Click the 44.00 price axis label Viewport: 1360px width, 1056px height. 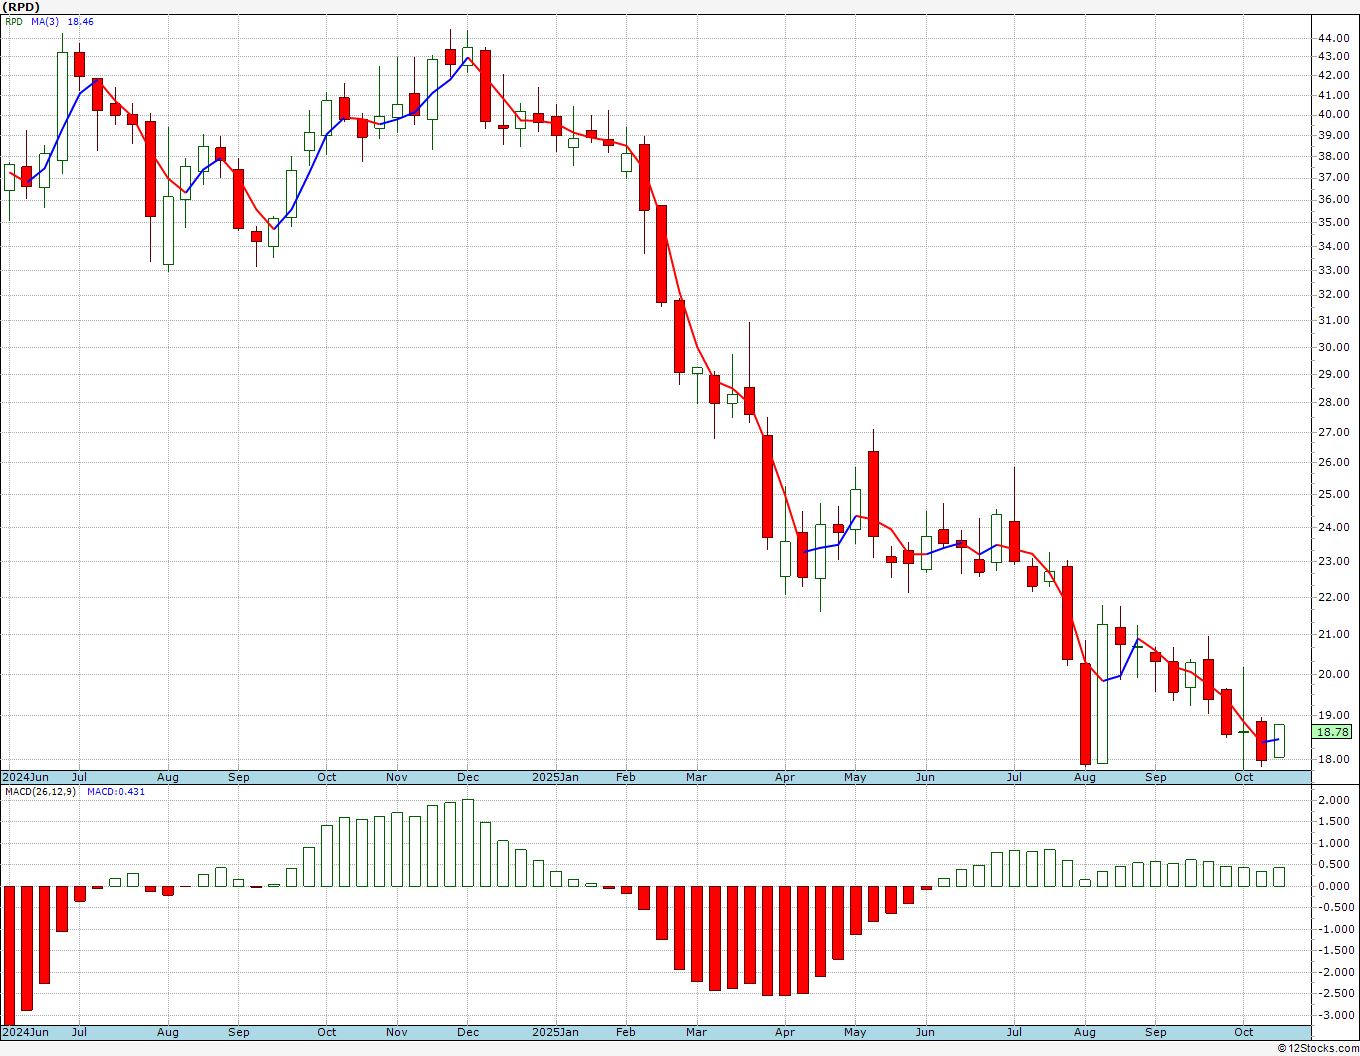[x=1333, y=38]
